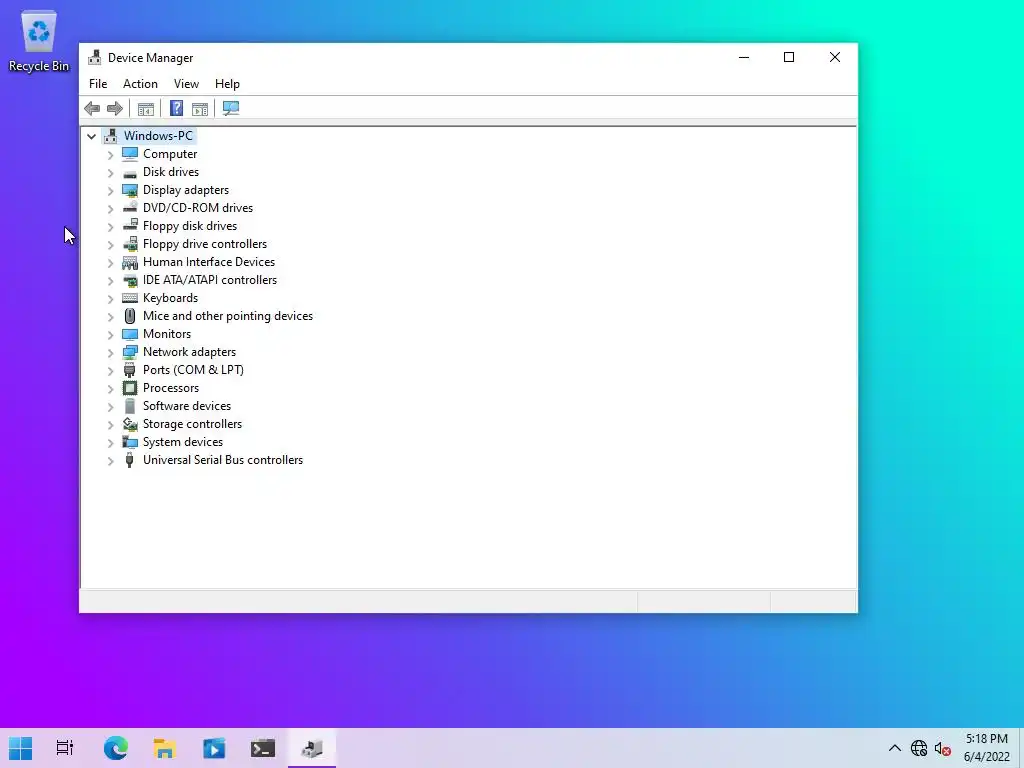Click the Processors chip icon
The width and height of the screenshot is (1024, 768).
(130, 388)
